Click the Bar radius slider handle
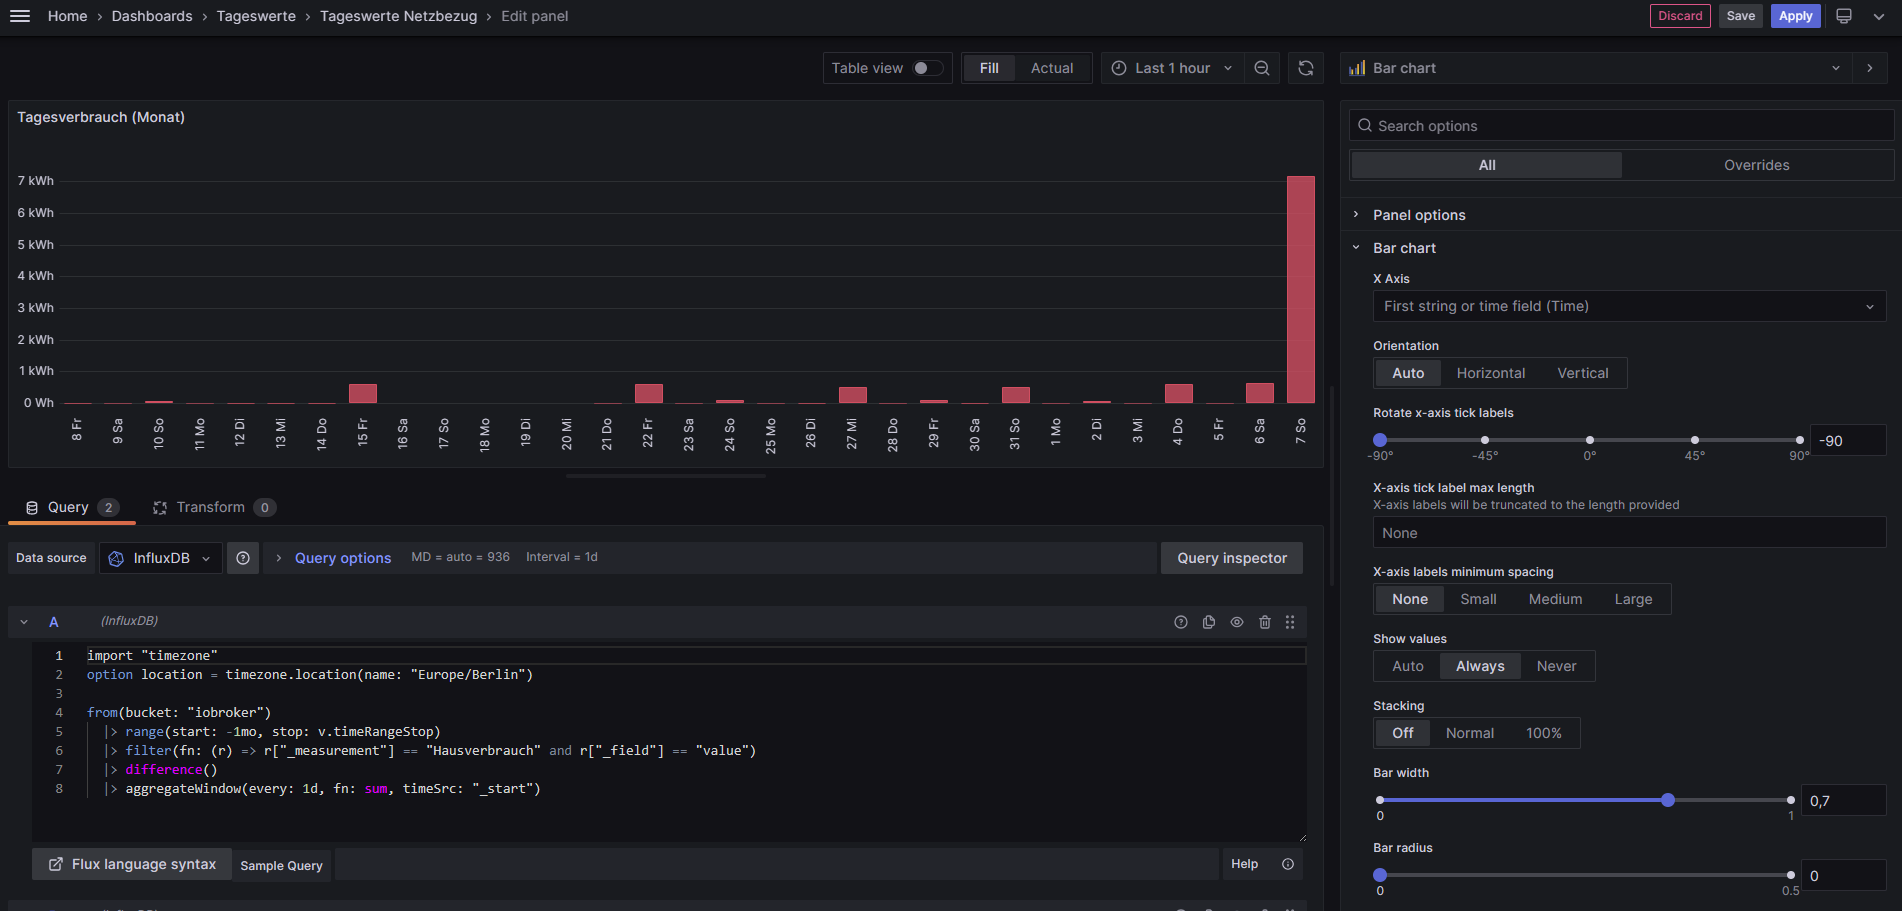Viewport: 1902px width, 911px height. [1380, 875]
